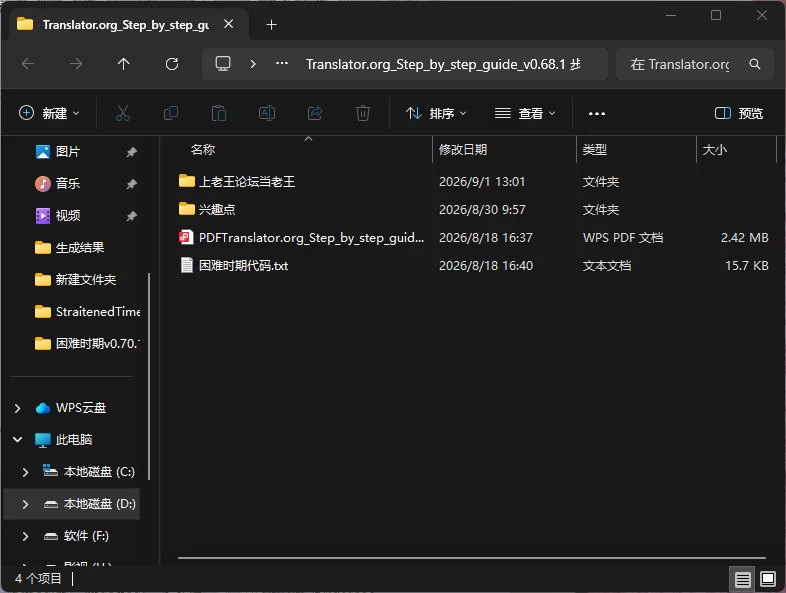Open the 查看 view dropdown

click(x=525, y=113)
